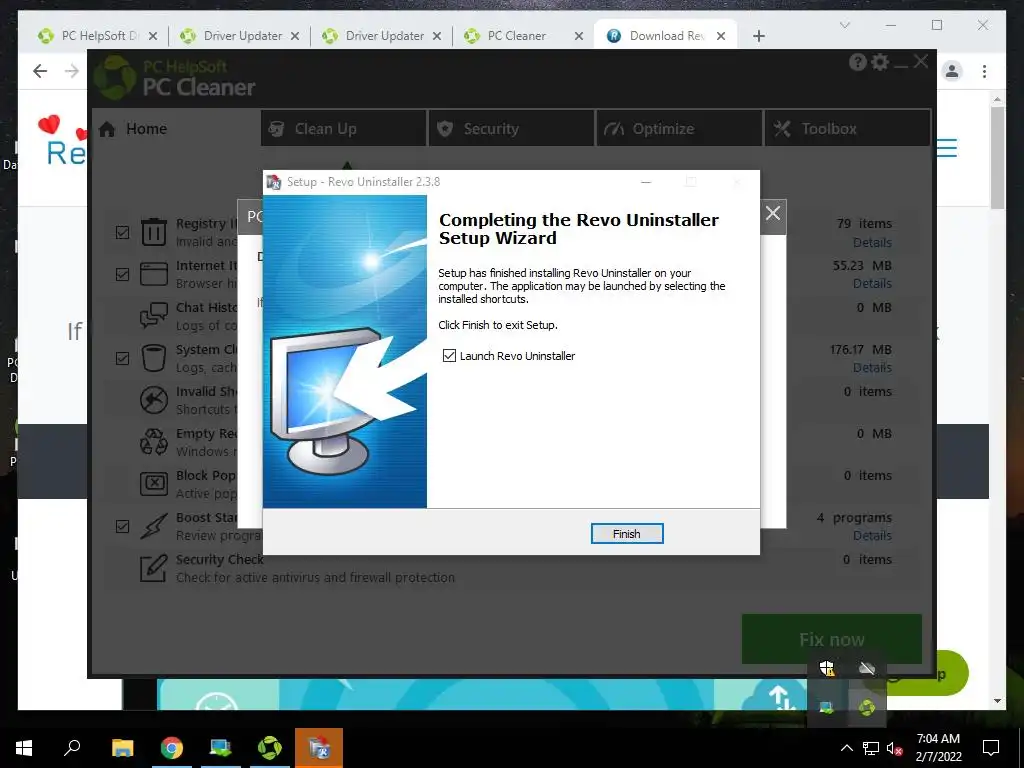Toggle the System Clutter checkbox
1024x768 pixels.
[122, 358]
